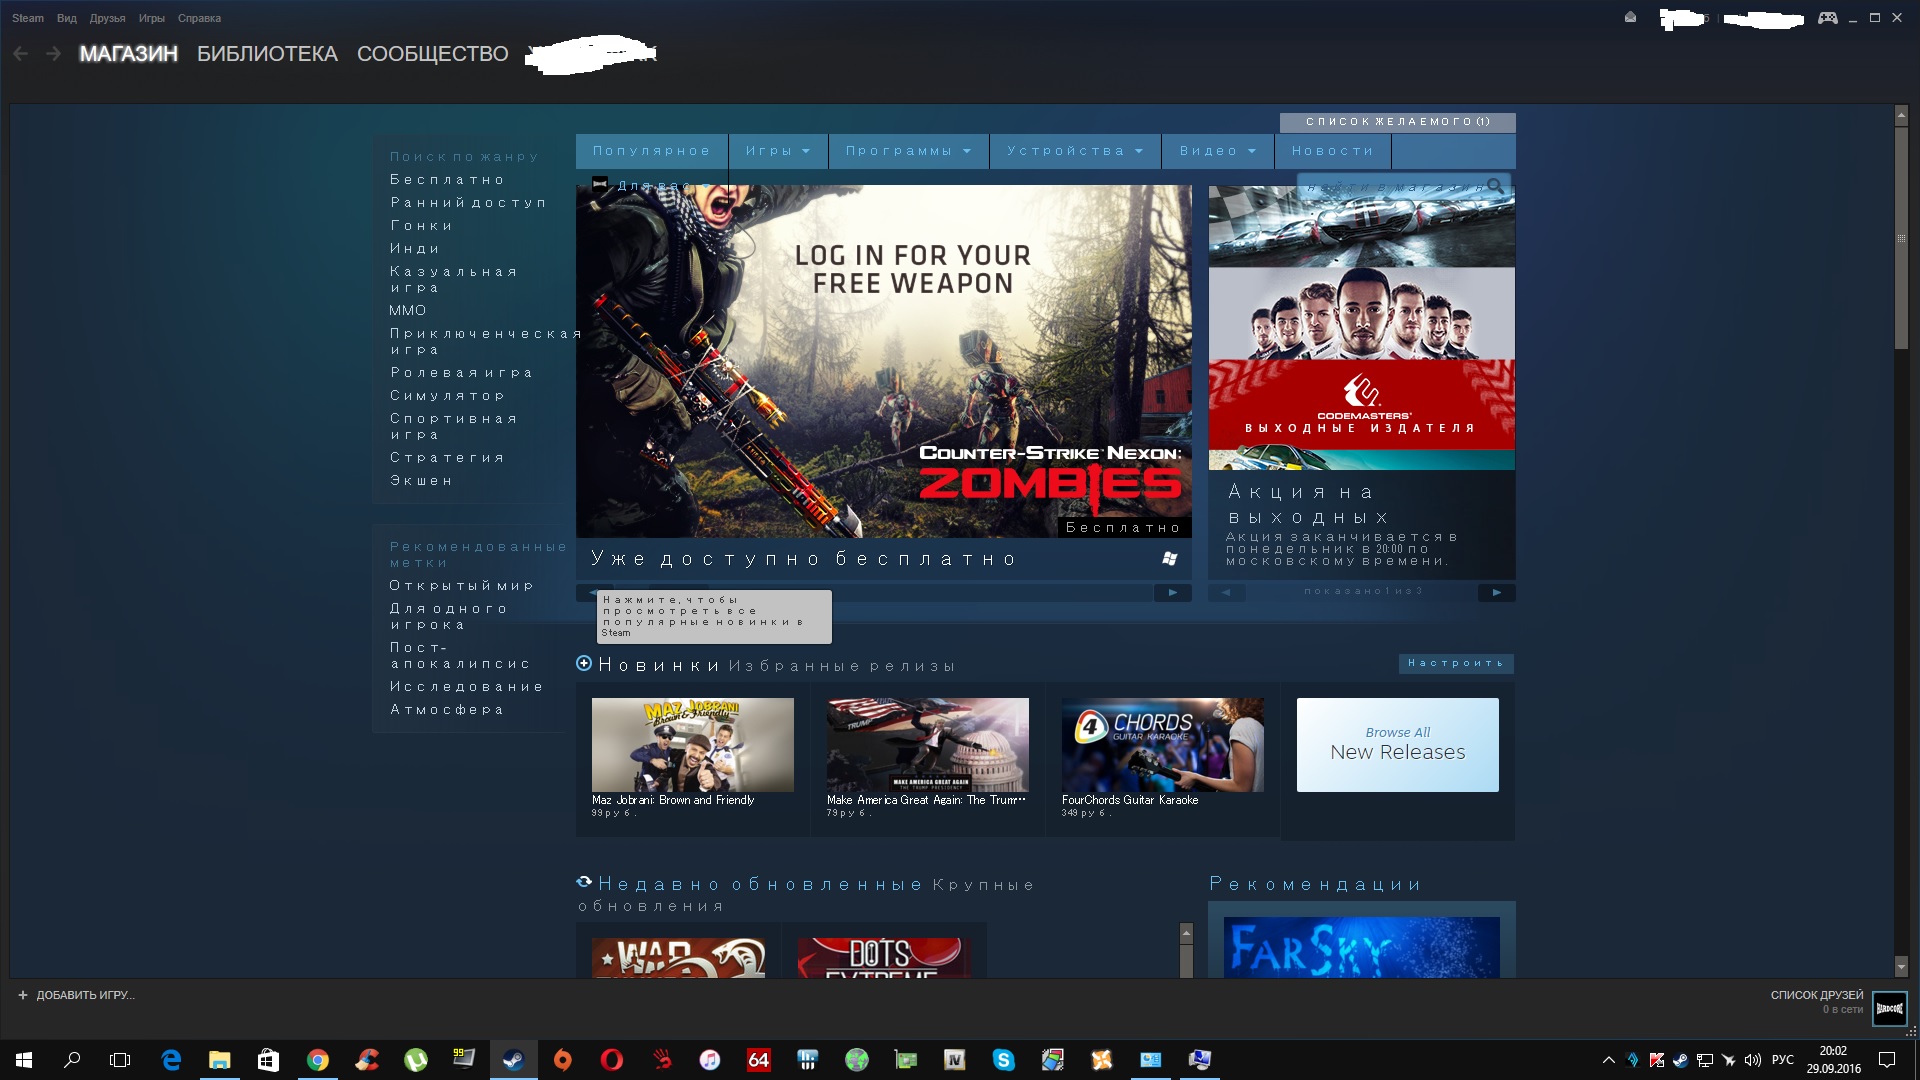Open the Big Picture mode gamepad icon
Viewport: 1920px width, 1080px height.
(x=1827, y=18)
